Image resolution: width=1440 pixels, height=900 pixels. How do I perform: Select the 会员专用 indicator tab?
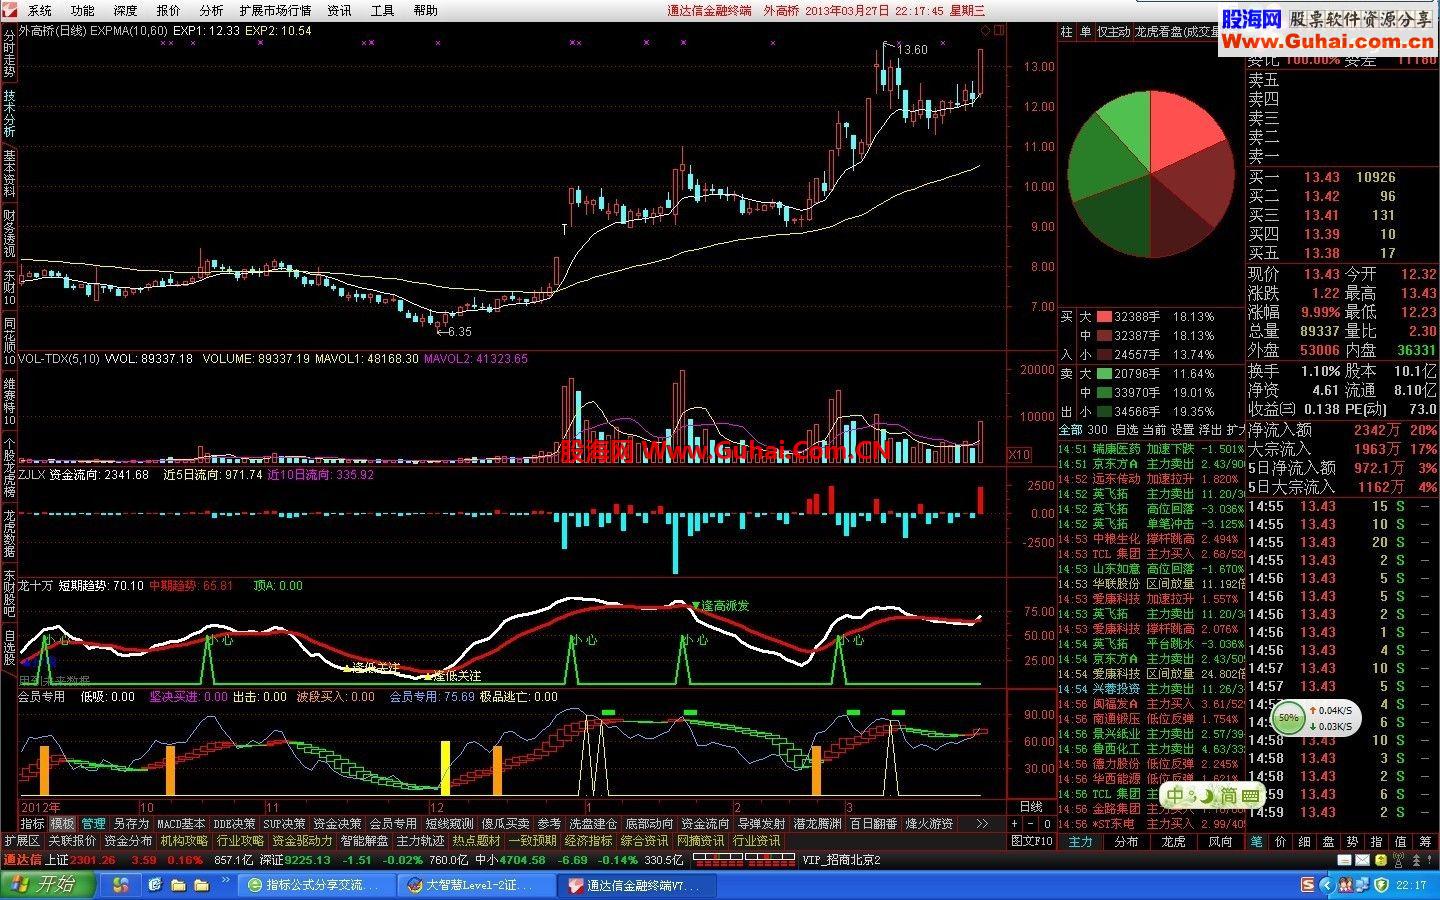[393, 824]
